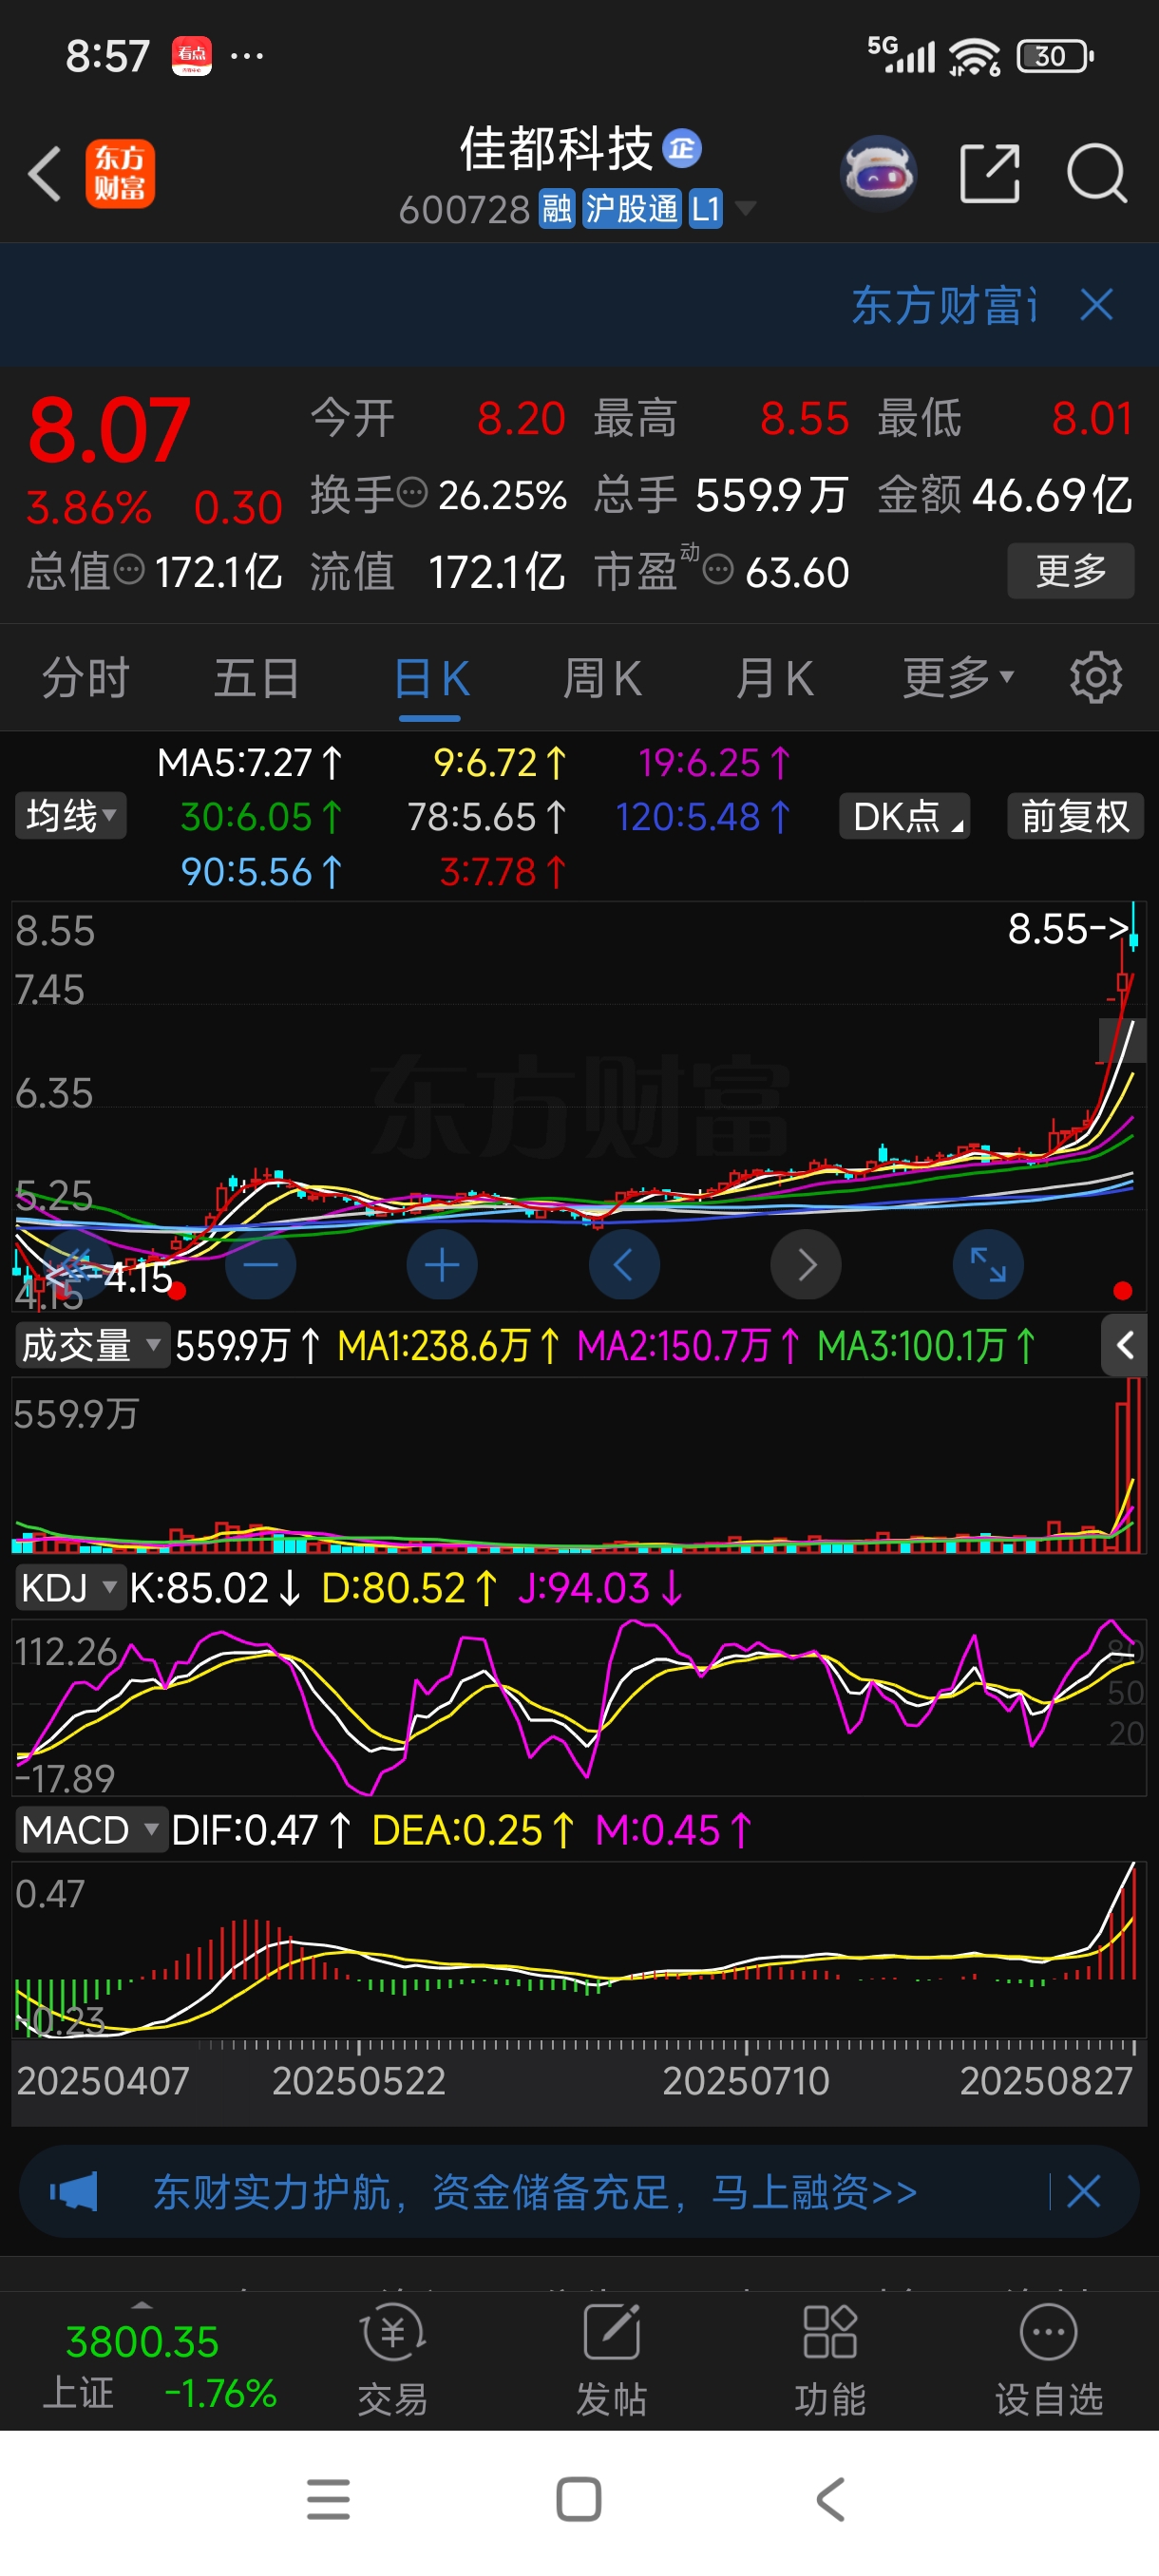This screenshot has height=2576, width=1159.
Task: Tap the share export icon
Action: coord(989,174)
